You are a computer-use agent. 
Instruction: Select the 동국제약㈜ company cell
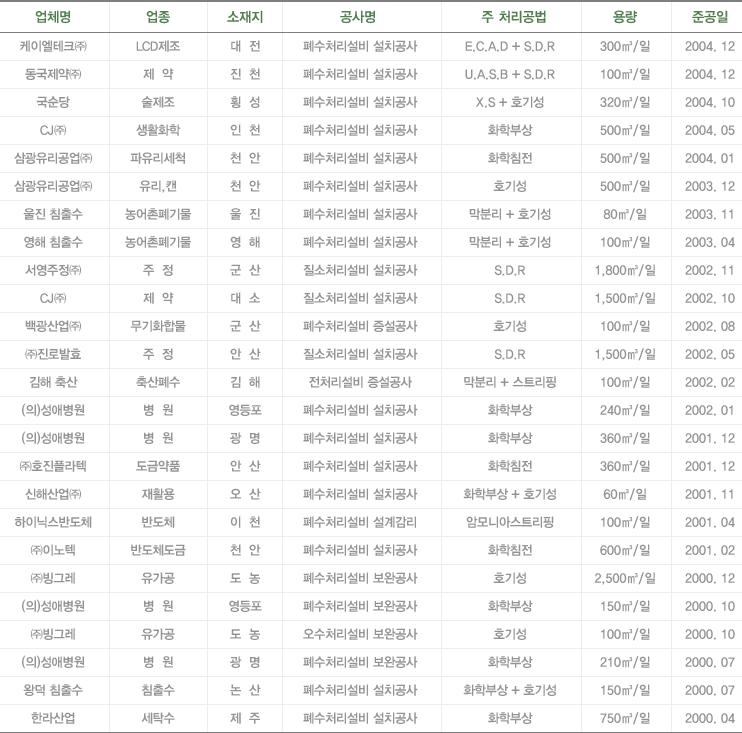click(x=53, y=74)
